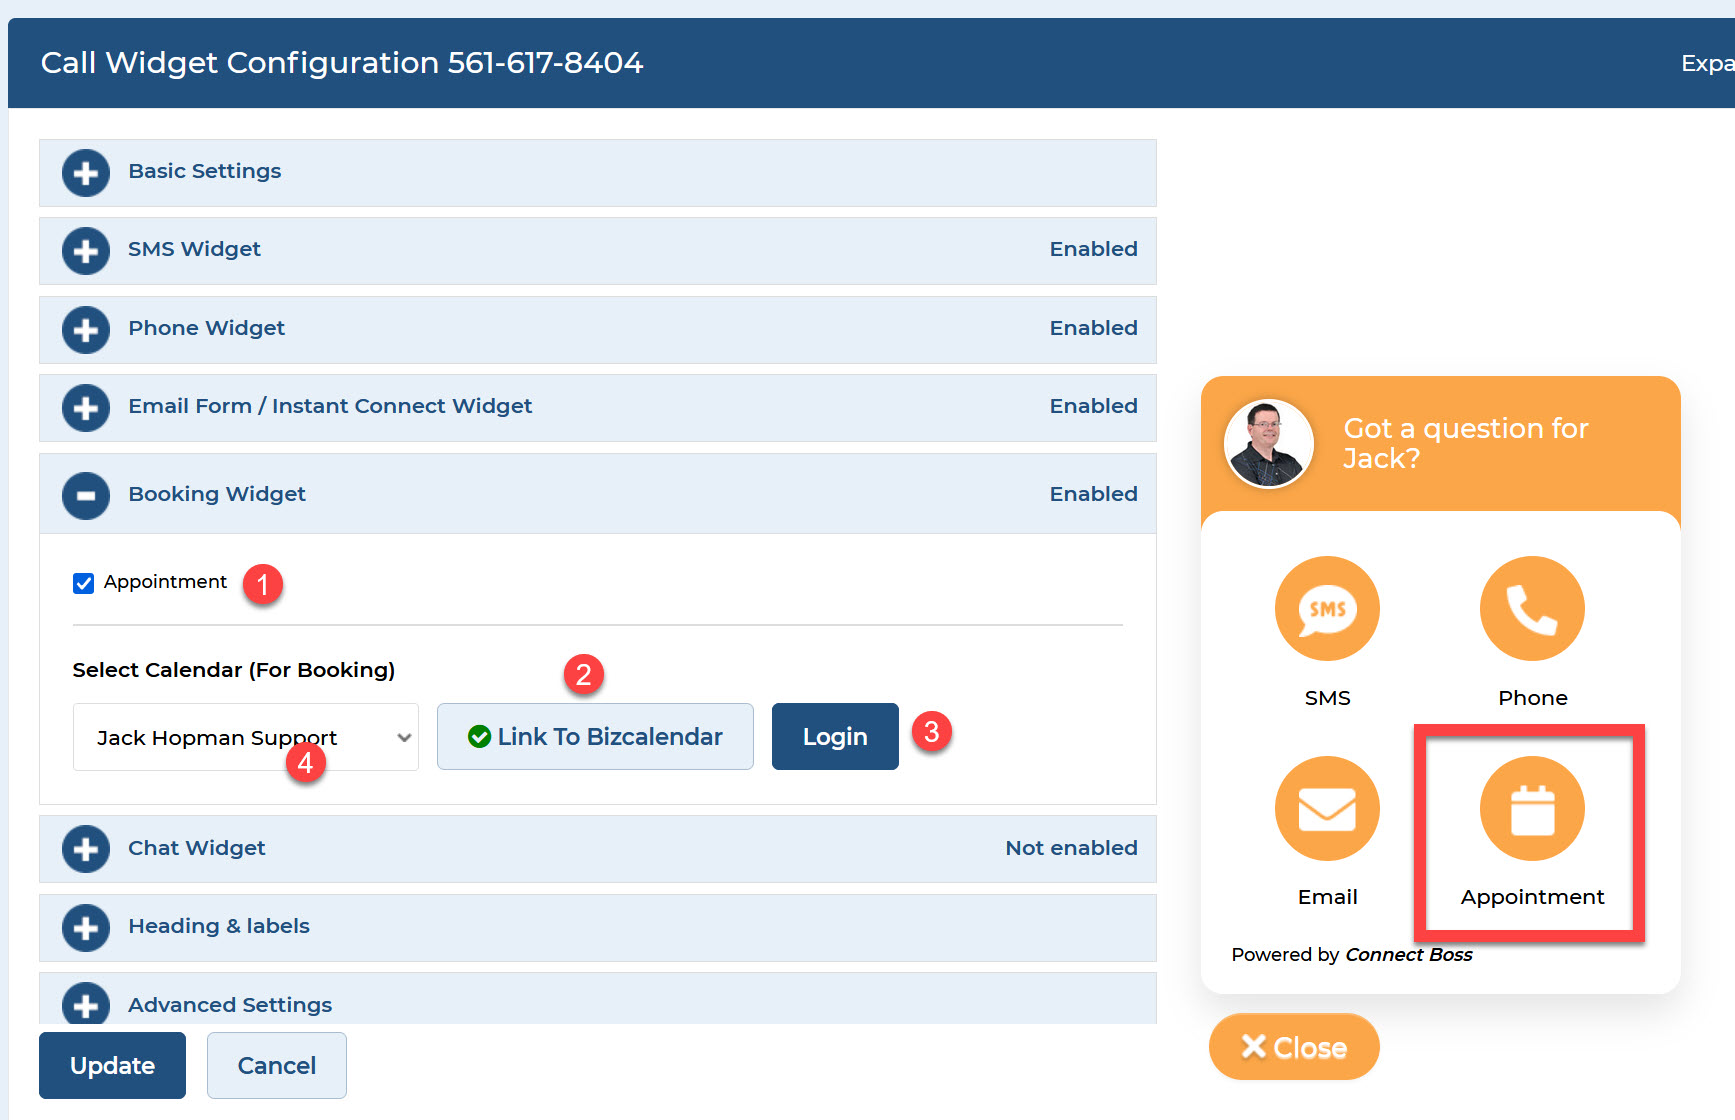1735x1120 pixels.
Task: Expand the Chat Widget section
Action: (x=86, y=849)
